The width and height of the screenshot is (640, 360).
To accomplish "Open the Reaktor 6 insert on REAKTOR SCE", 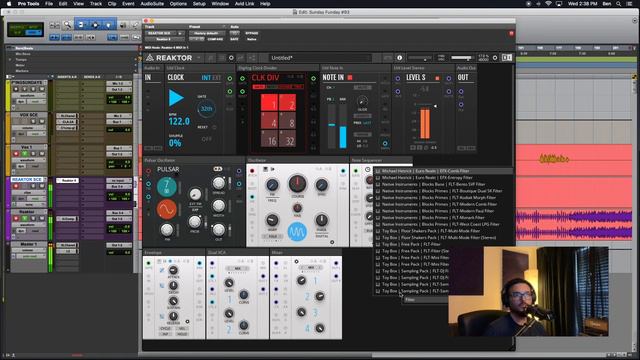I will point(67,180).
